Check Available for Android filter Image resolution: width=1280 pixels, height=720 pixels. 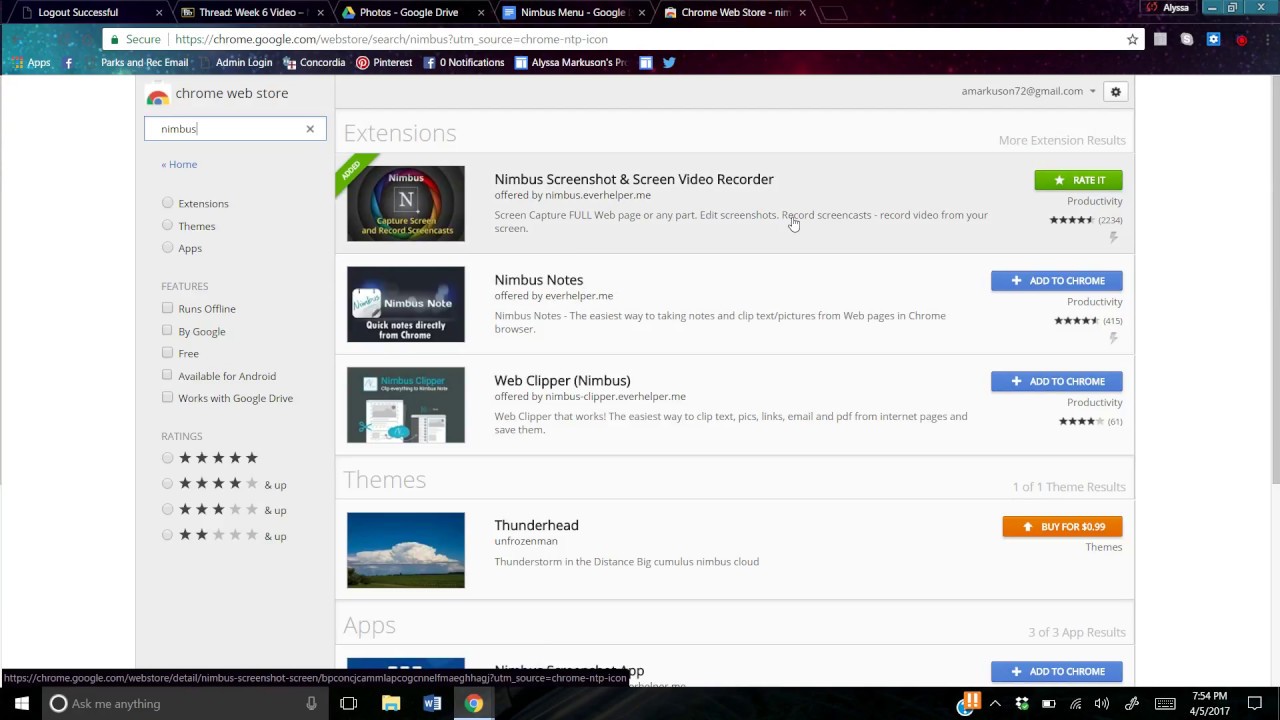pos(167,375)
